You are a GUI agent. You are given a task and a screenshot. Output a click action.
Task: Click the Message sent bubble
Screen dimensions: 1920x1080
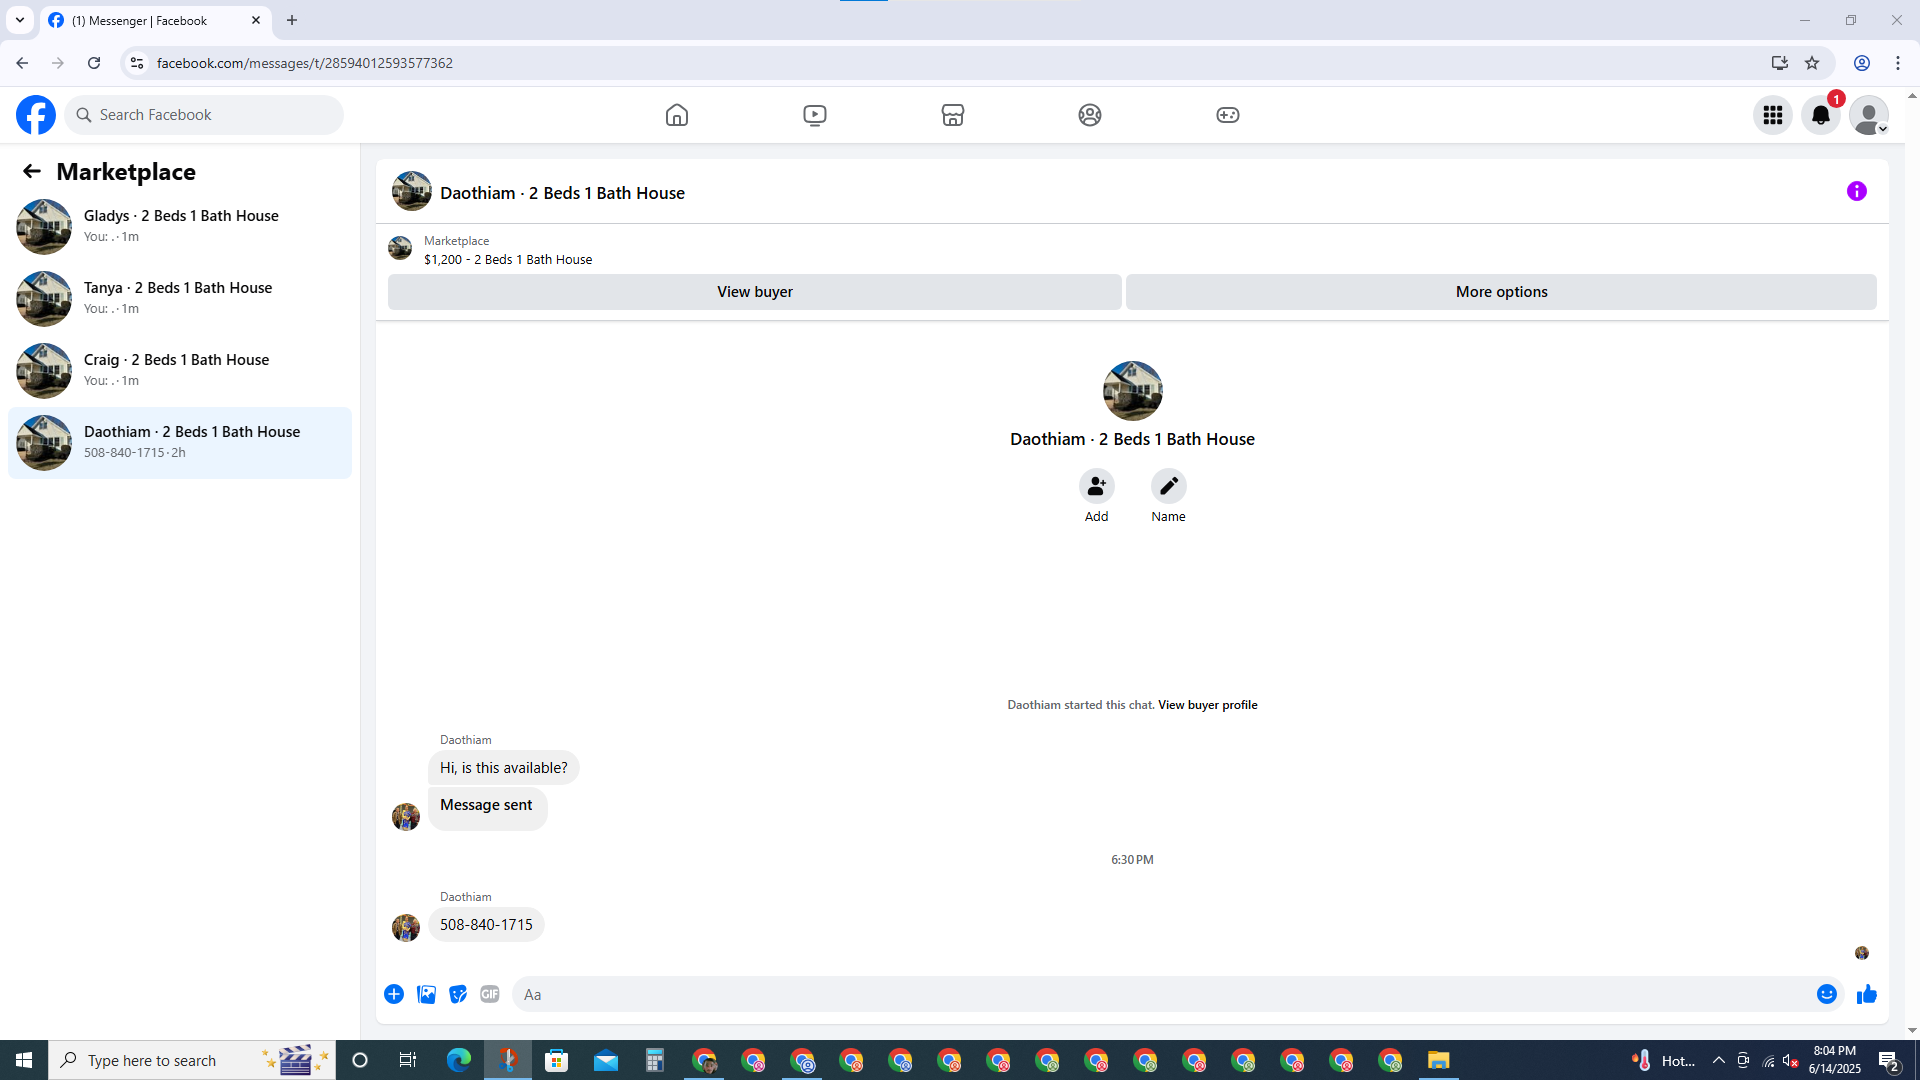[487, 808]
